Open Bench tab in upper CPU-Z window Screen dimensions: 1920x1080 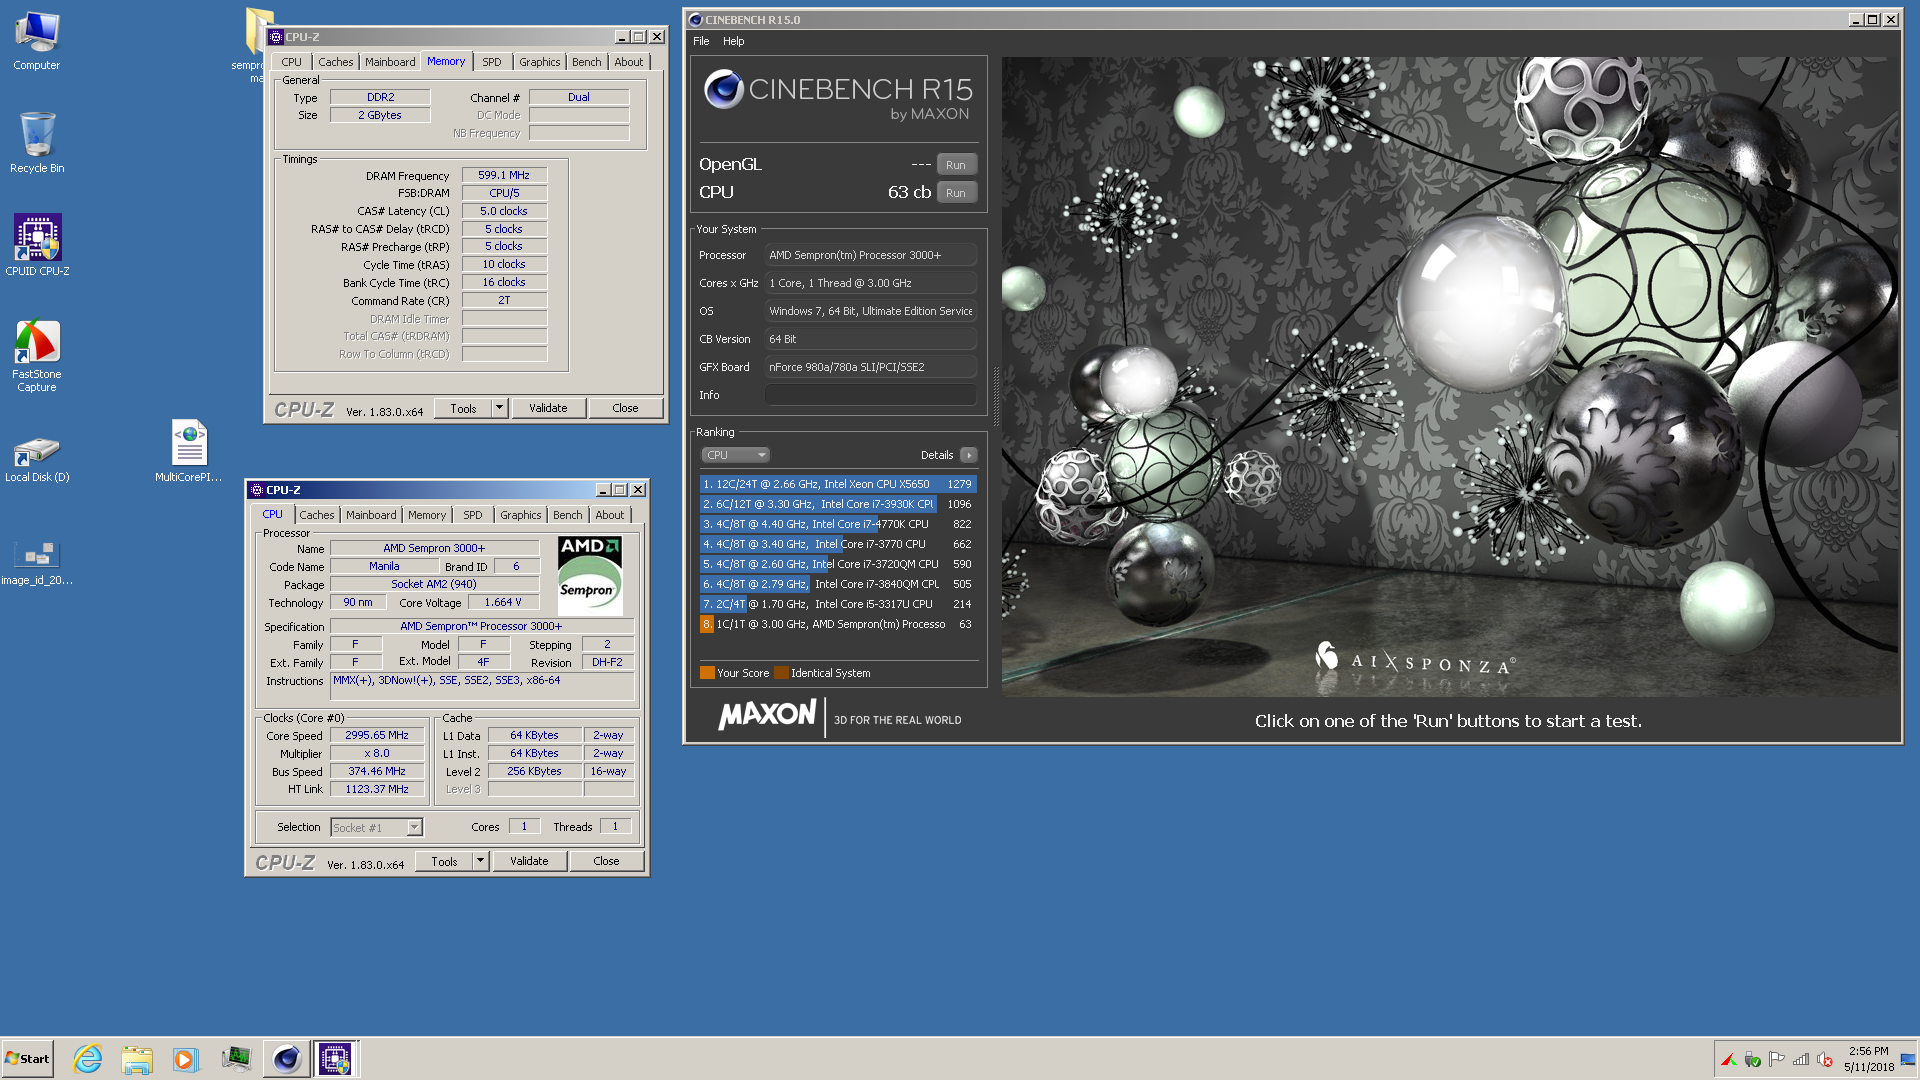[587, 62]
